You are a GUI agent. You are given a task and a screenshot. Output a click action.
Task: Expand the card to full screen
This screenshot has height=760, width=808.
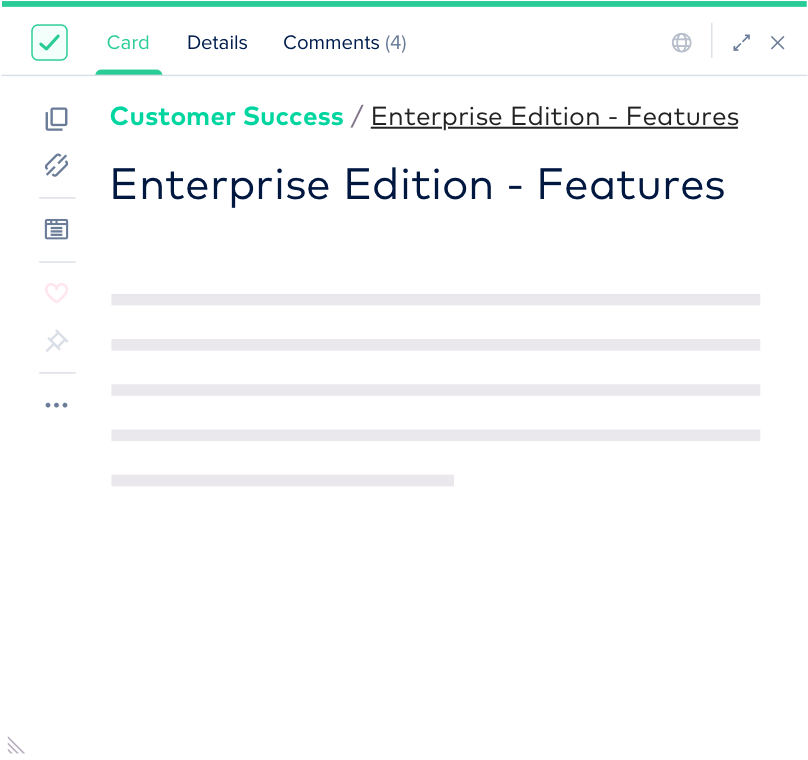point(741,43)
